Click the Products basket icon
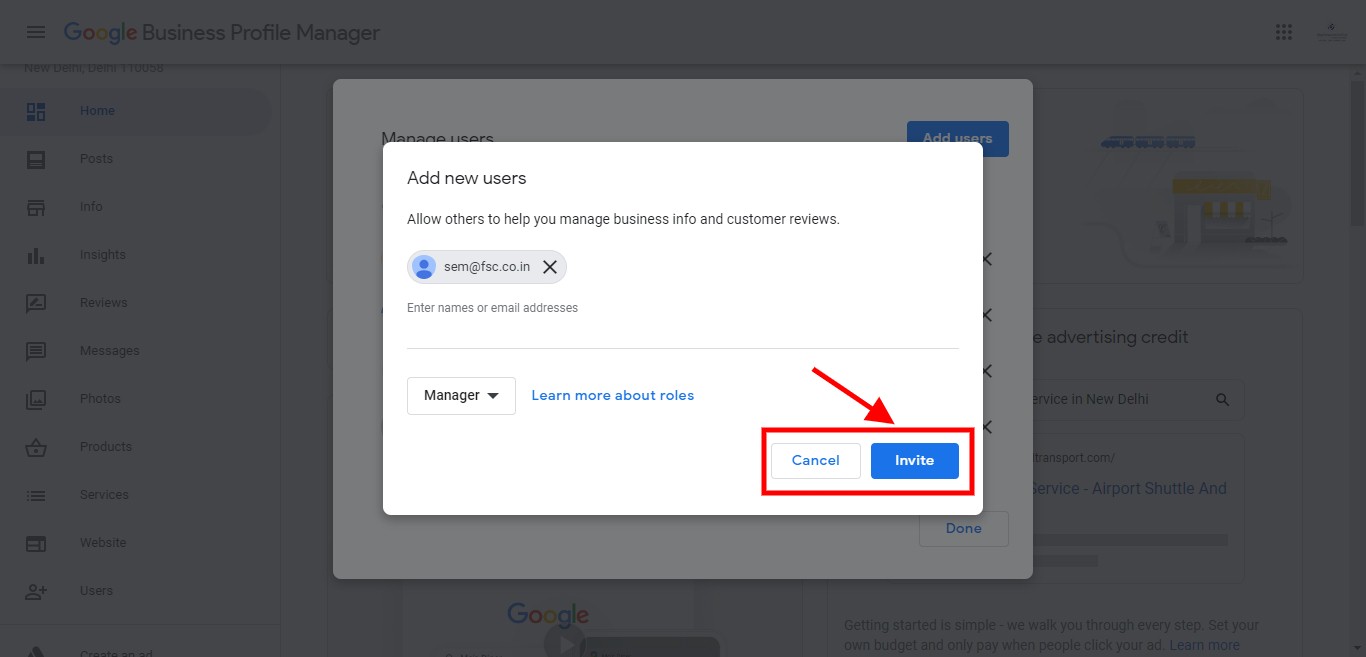 (x=36, y=447)
